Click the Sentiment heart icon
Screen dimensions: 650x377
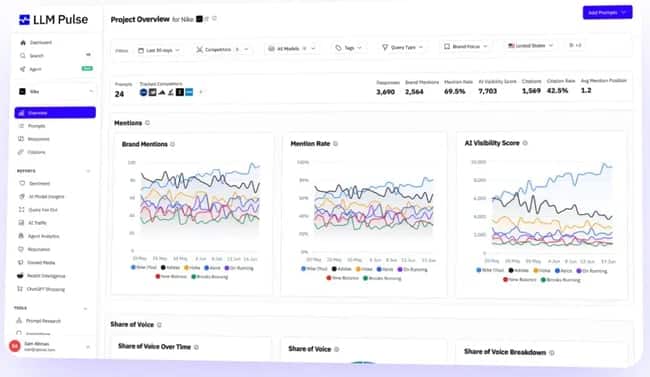point(22,183)
